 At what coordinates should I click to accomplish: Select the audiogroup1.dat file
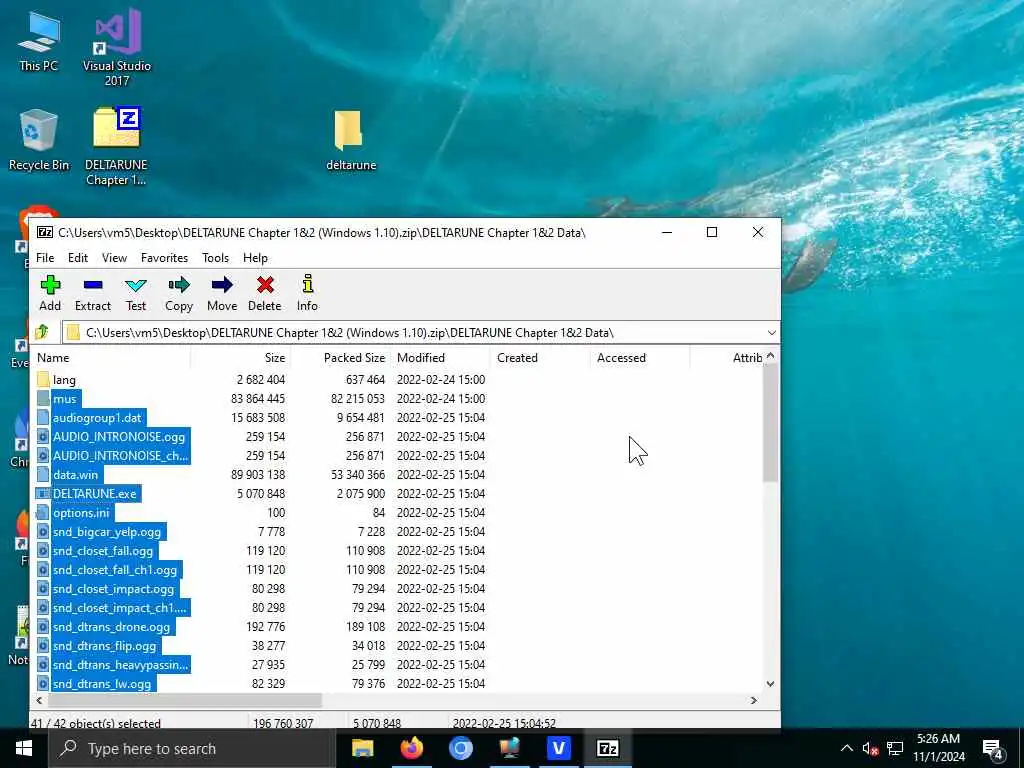pos(97,418)
